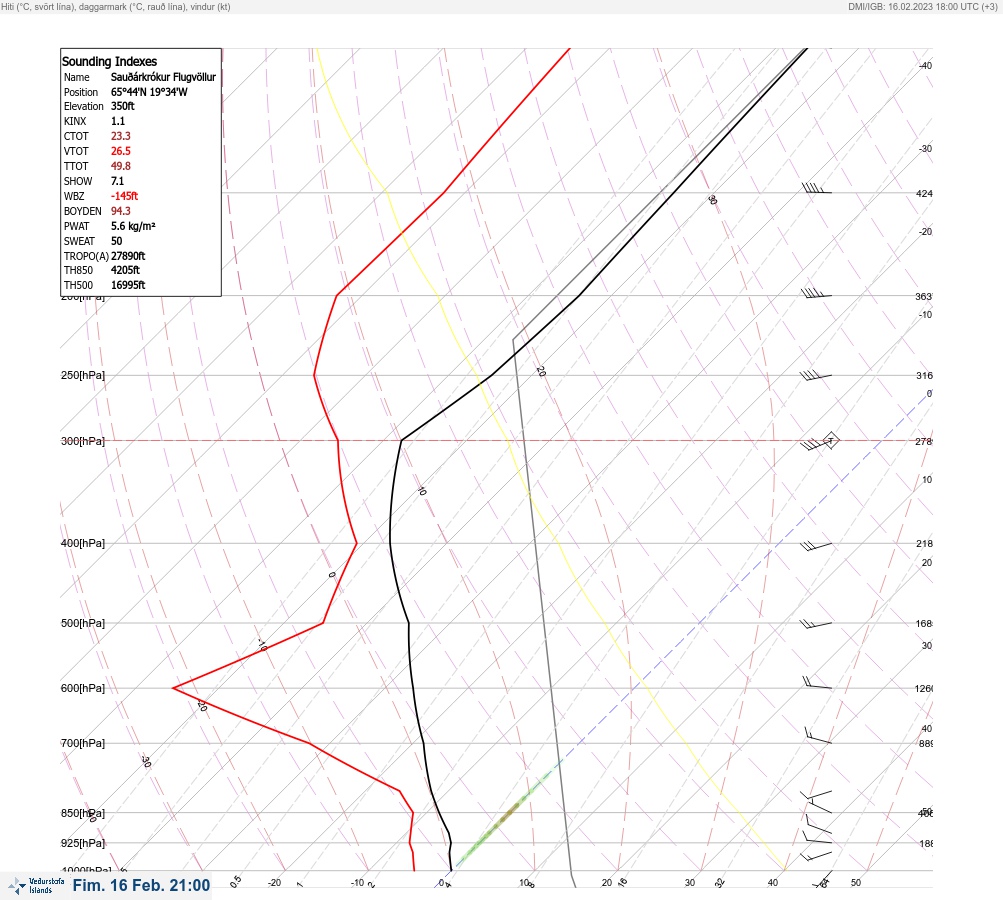Select the wind barb beside the 424 label
Image resolution: width=1003 pixels, height=900 pixels.
pyautogui.click(x=816, y=188)
